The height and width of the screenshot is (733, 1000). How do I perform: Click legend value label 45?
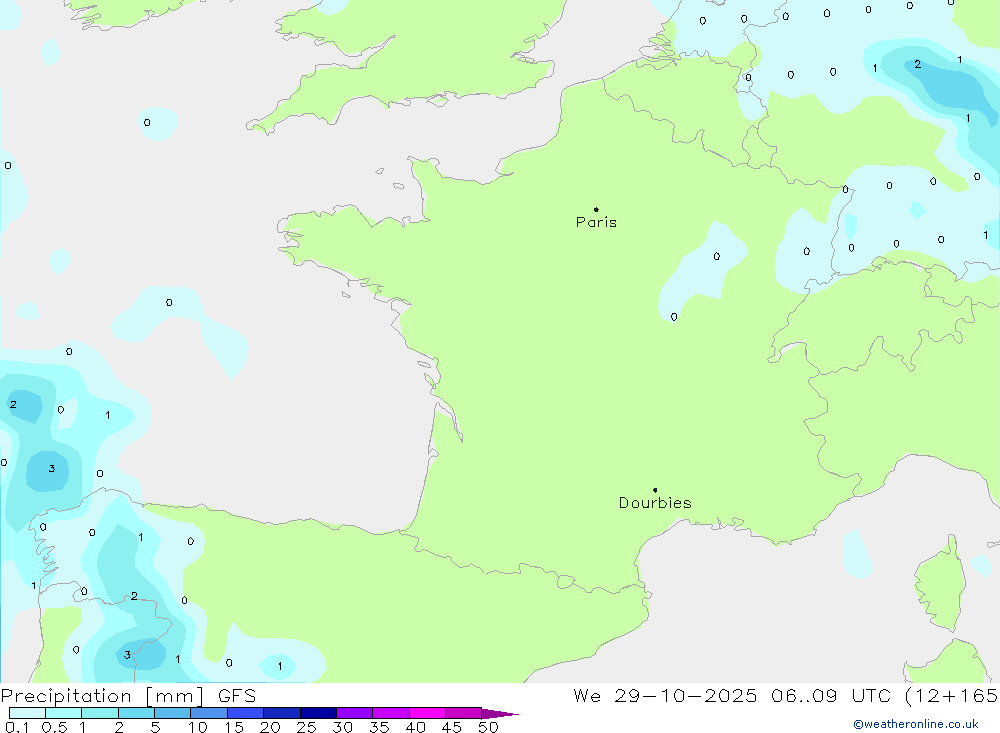452,727
